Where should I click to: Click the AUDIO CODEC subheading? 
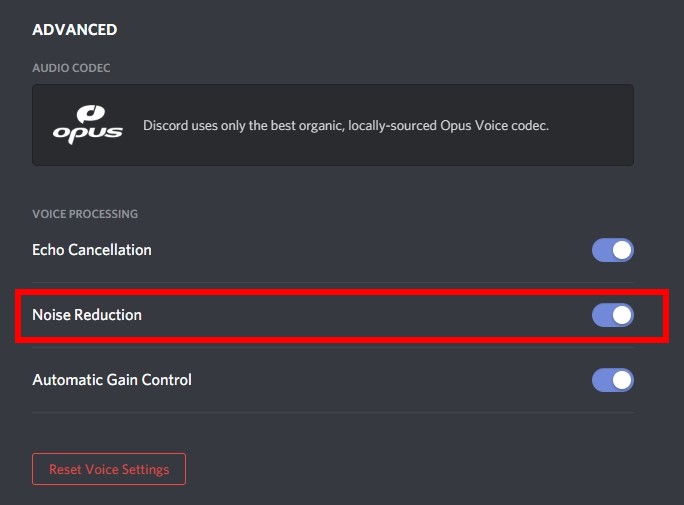(x=71, y=68)
